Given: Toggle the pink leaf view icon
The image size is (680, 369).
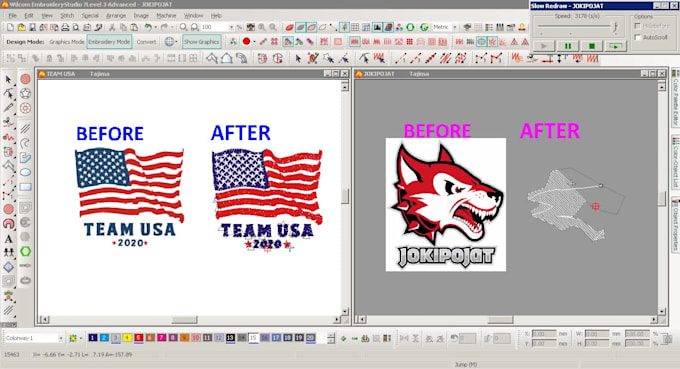Looking at the screenshot, I should [x=312, y=27].
